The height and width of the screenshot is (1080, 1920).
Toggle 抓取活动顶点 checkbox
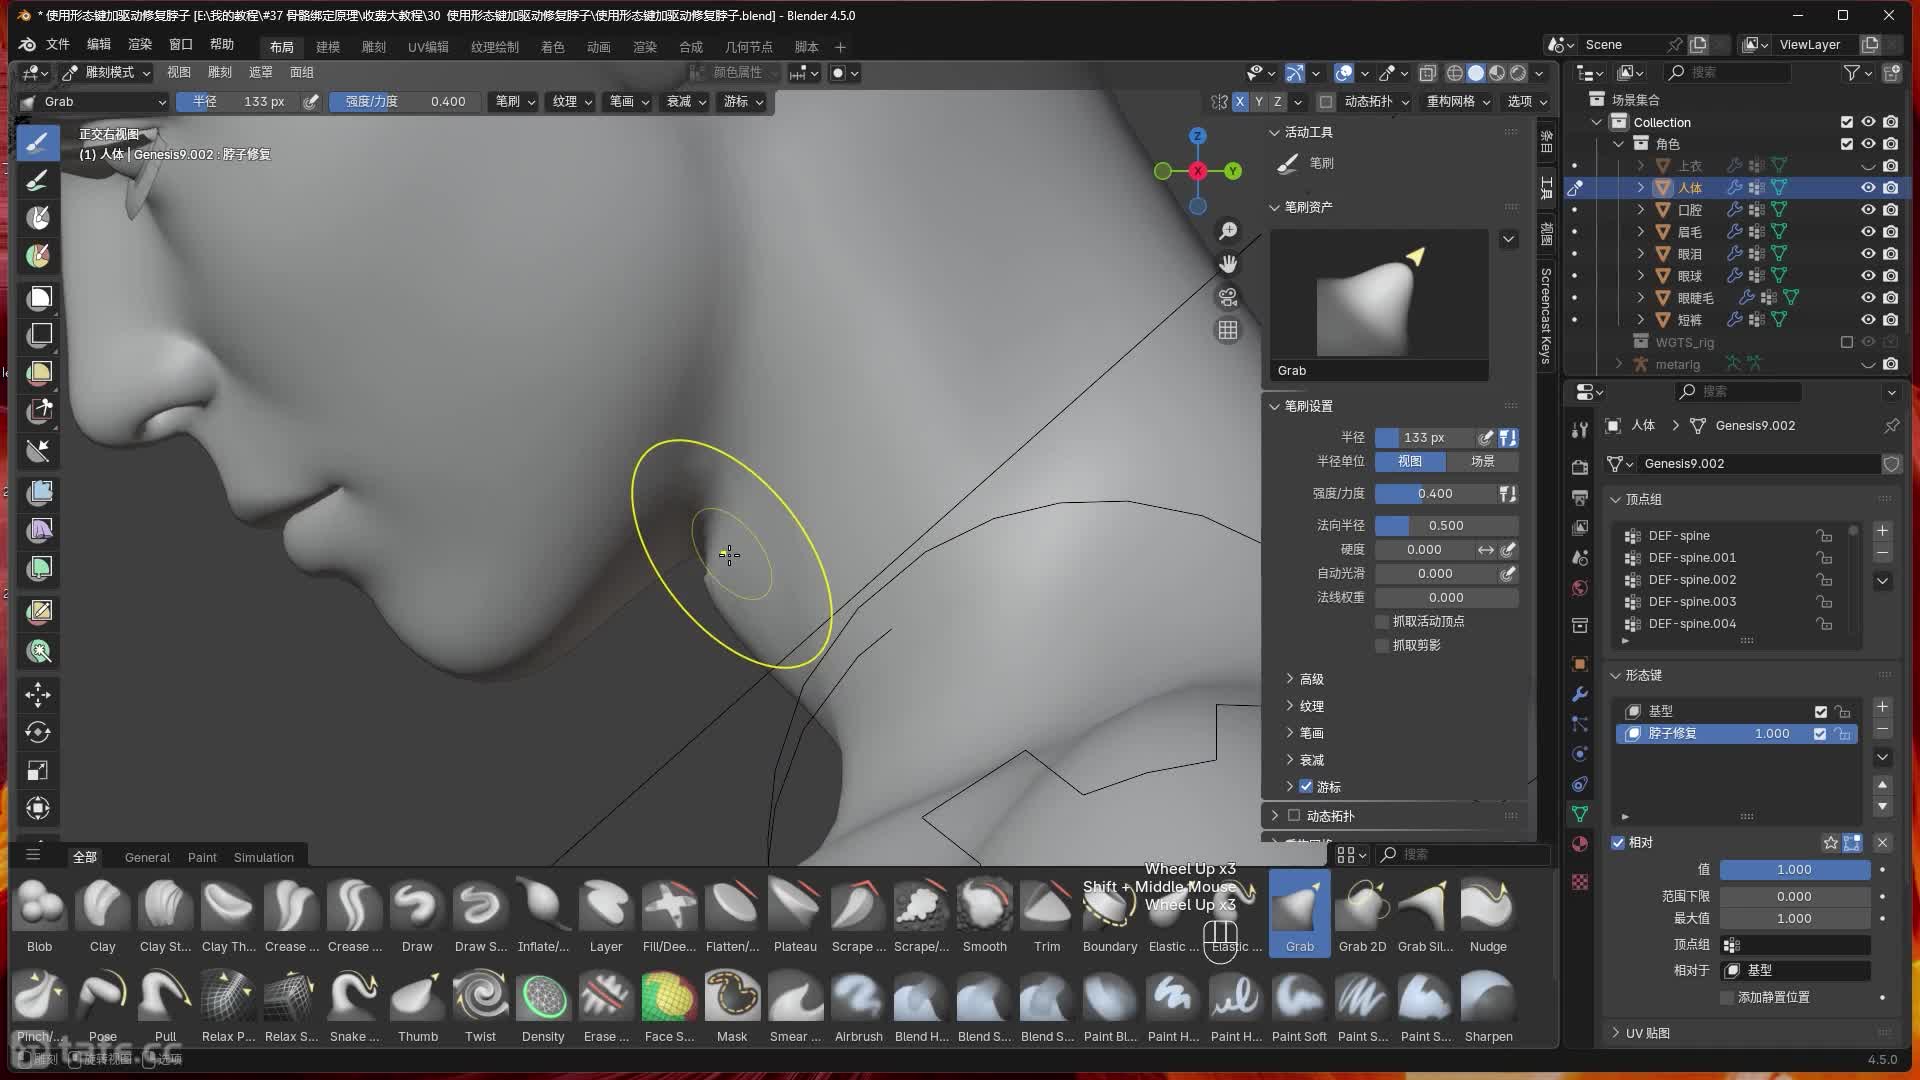click(x=1382, y=622)
